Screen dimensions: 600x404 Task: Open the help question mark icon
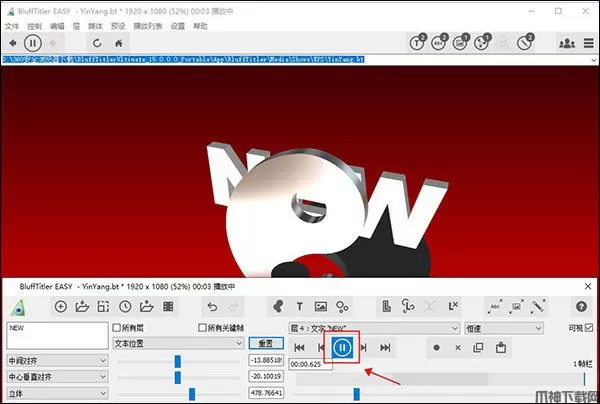pos(580,306)
